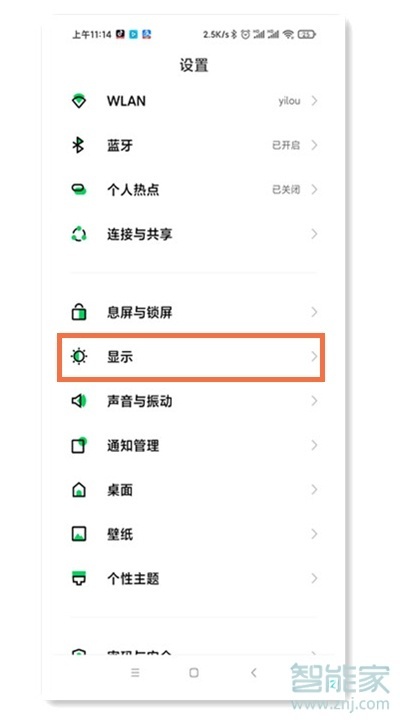Tap the paintbrush icon for 个性主题
The height and width of the screenshot is (723, 400).
(79, 578)
